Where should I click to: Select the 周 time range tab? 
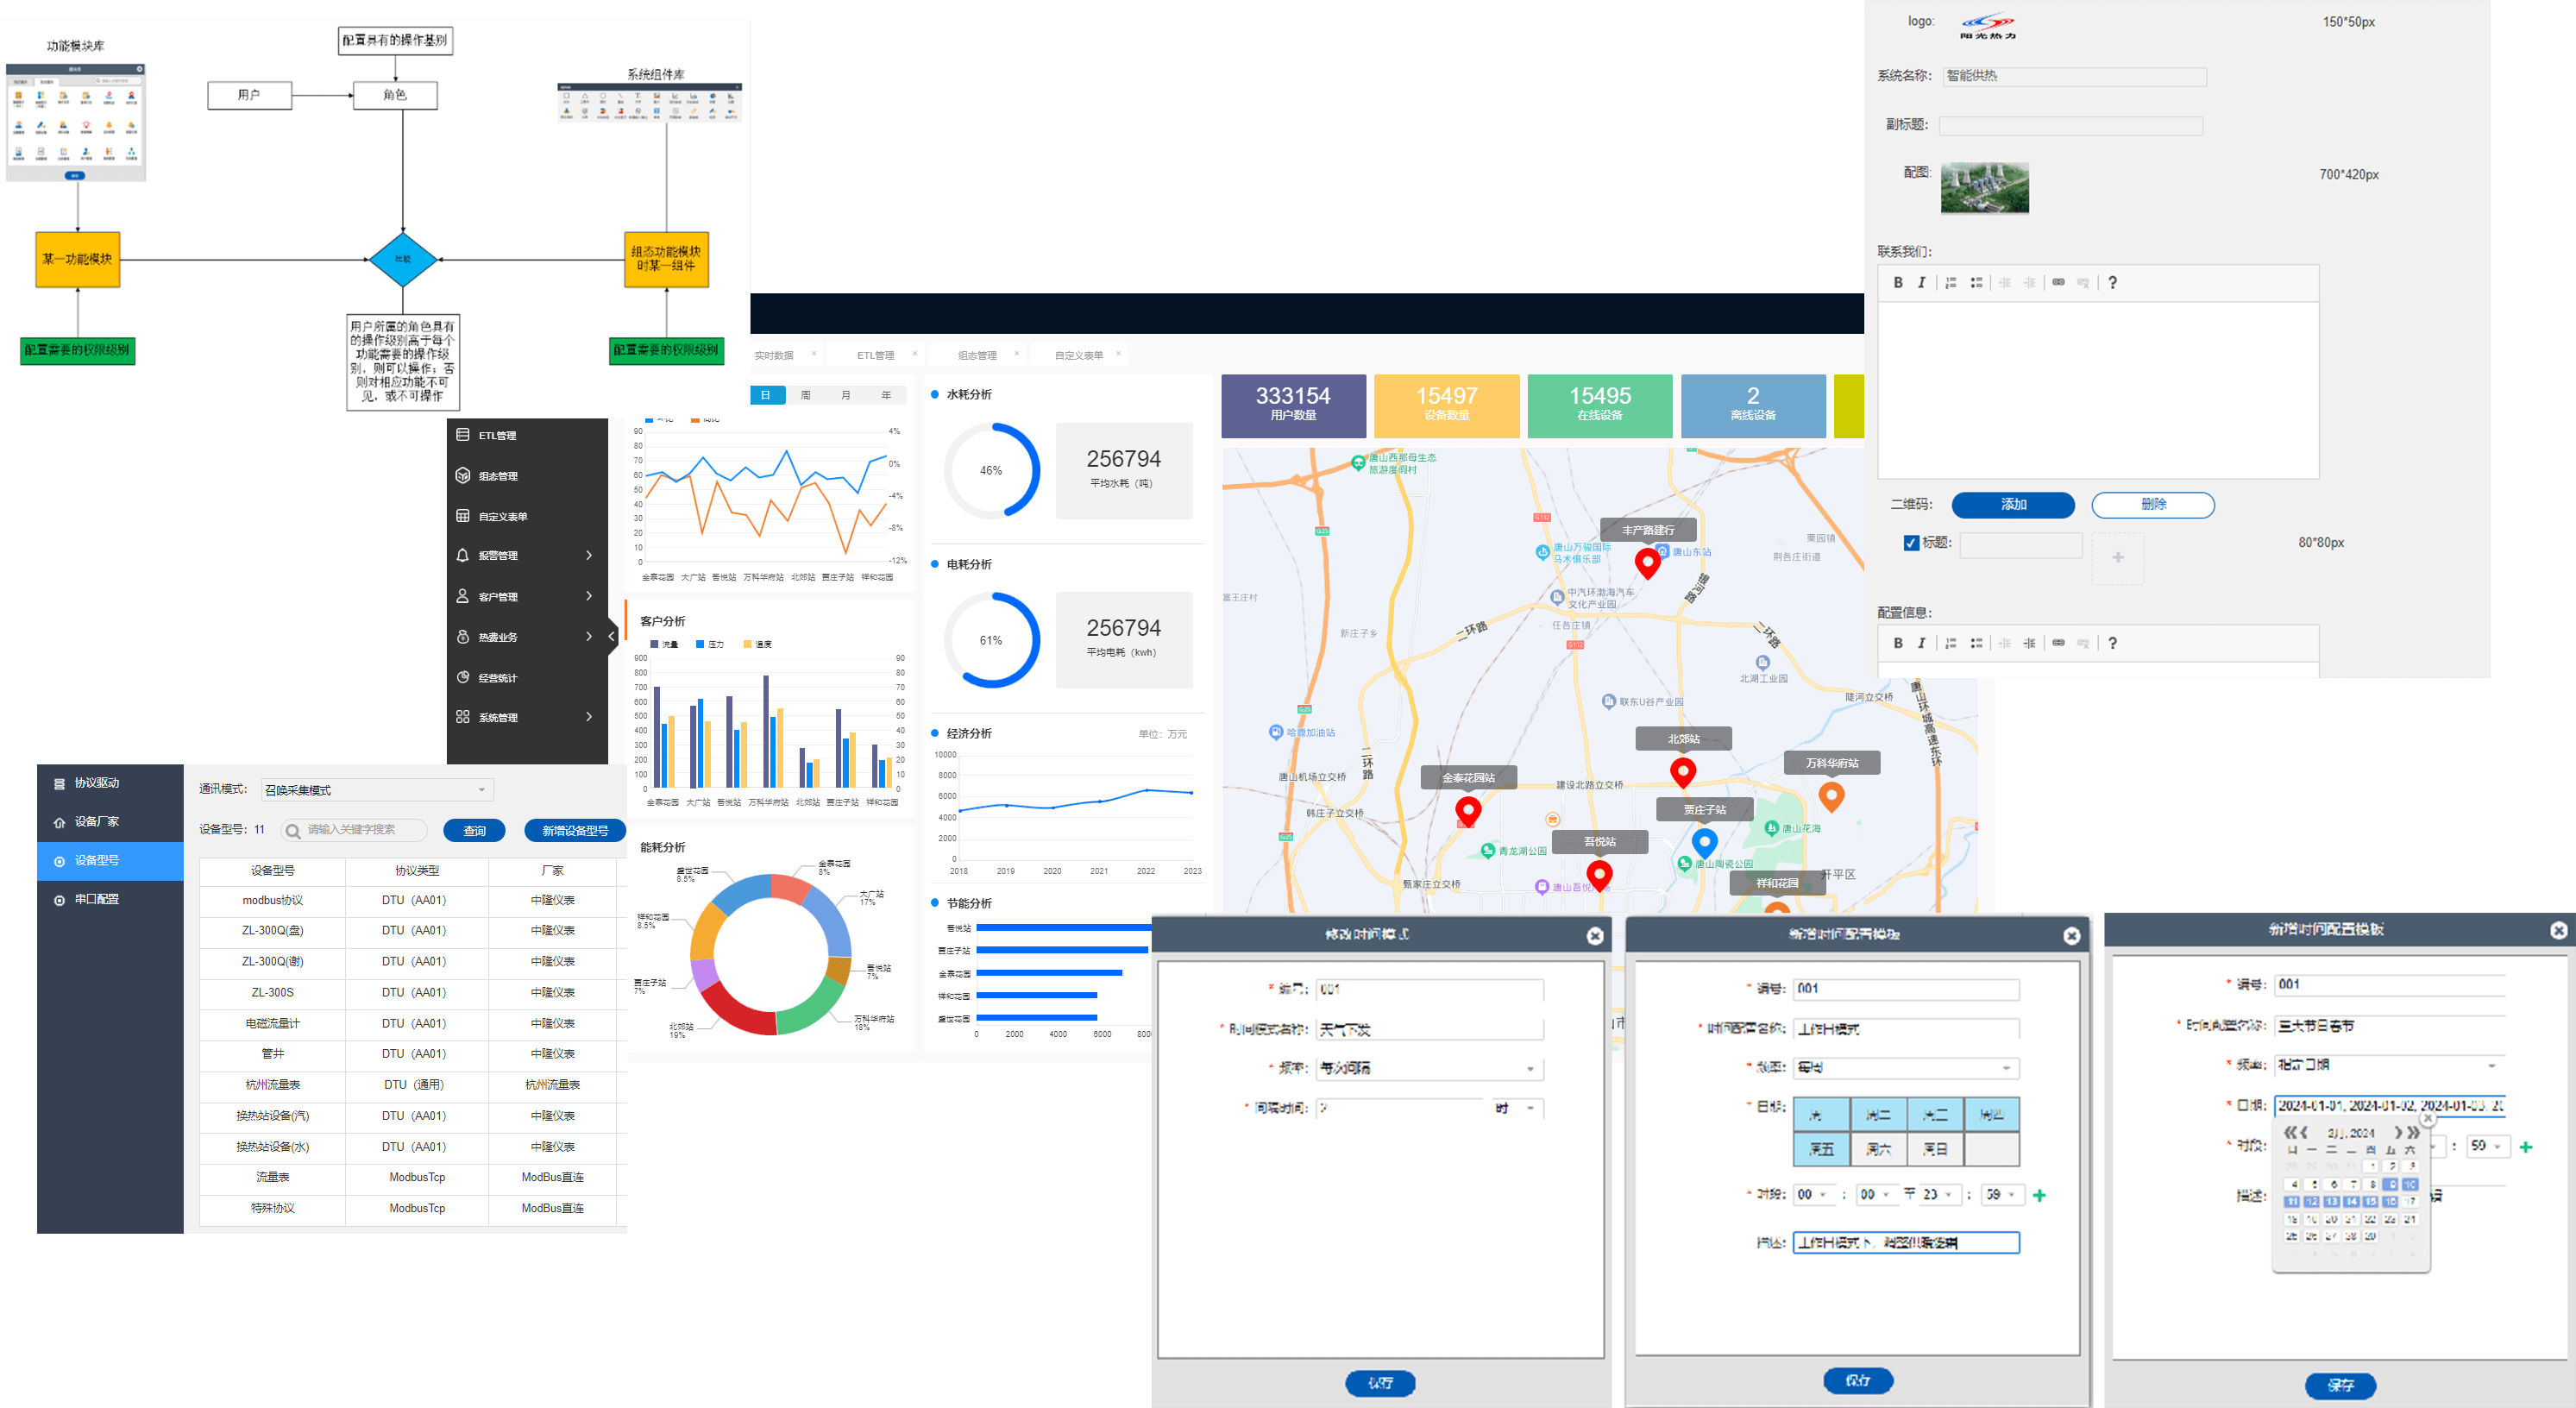[806, 395]
